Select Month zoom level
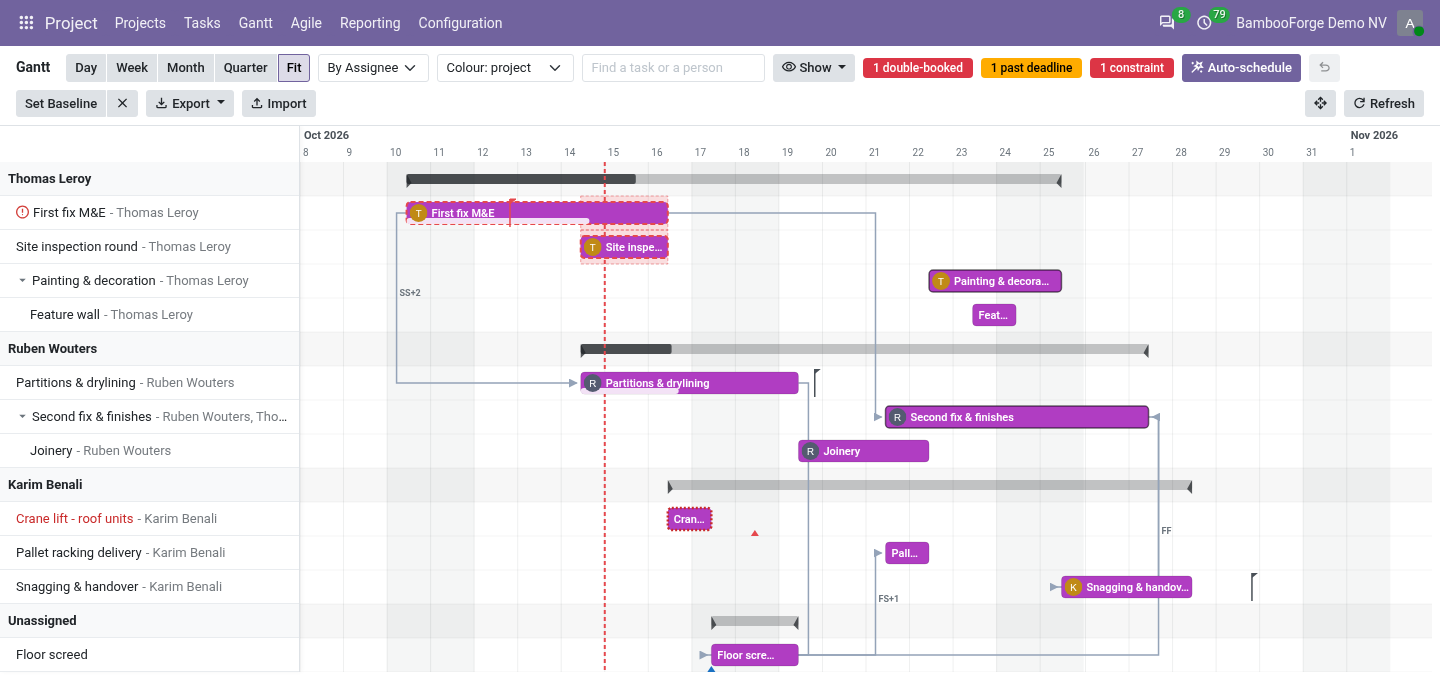Image resolution: width=1440 pixels, height=696 pixels. [186, 68]
